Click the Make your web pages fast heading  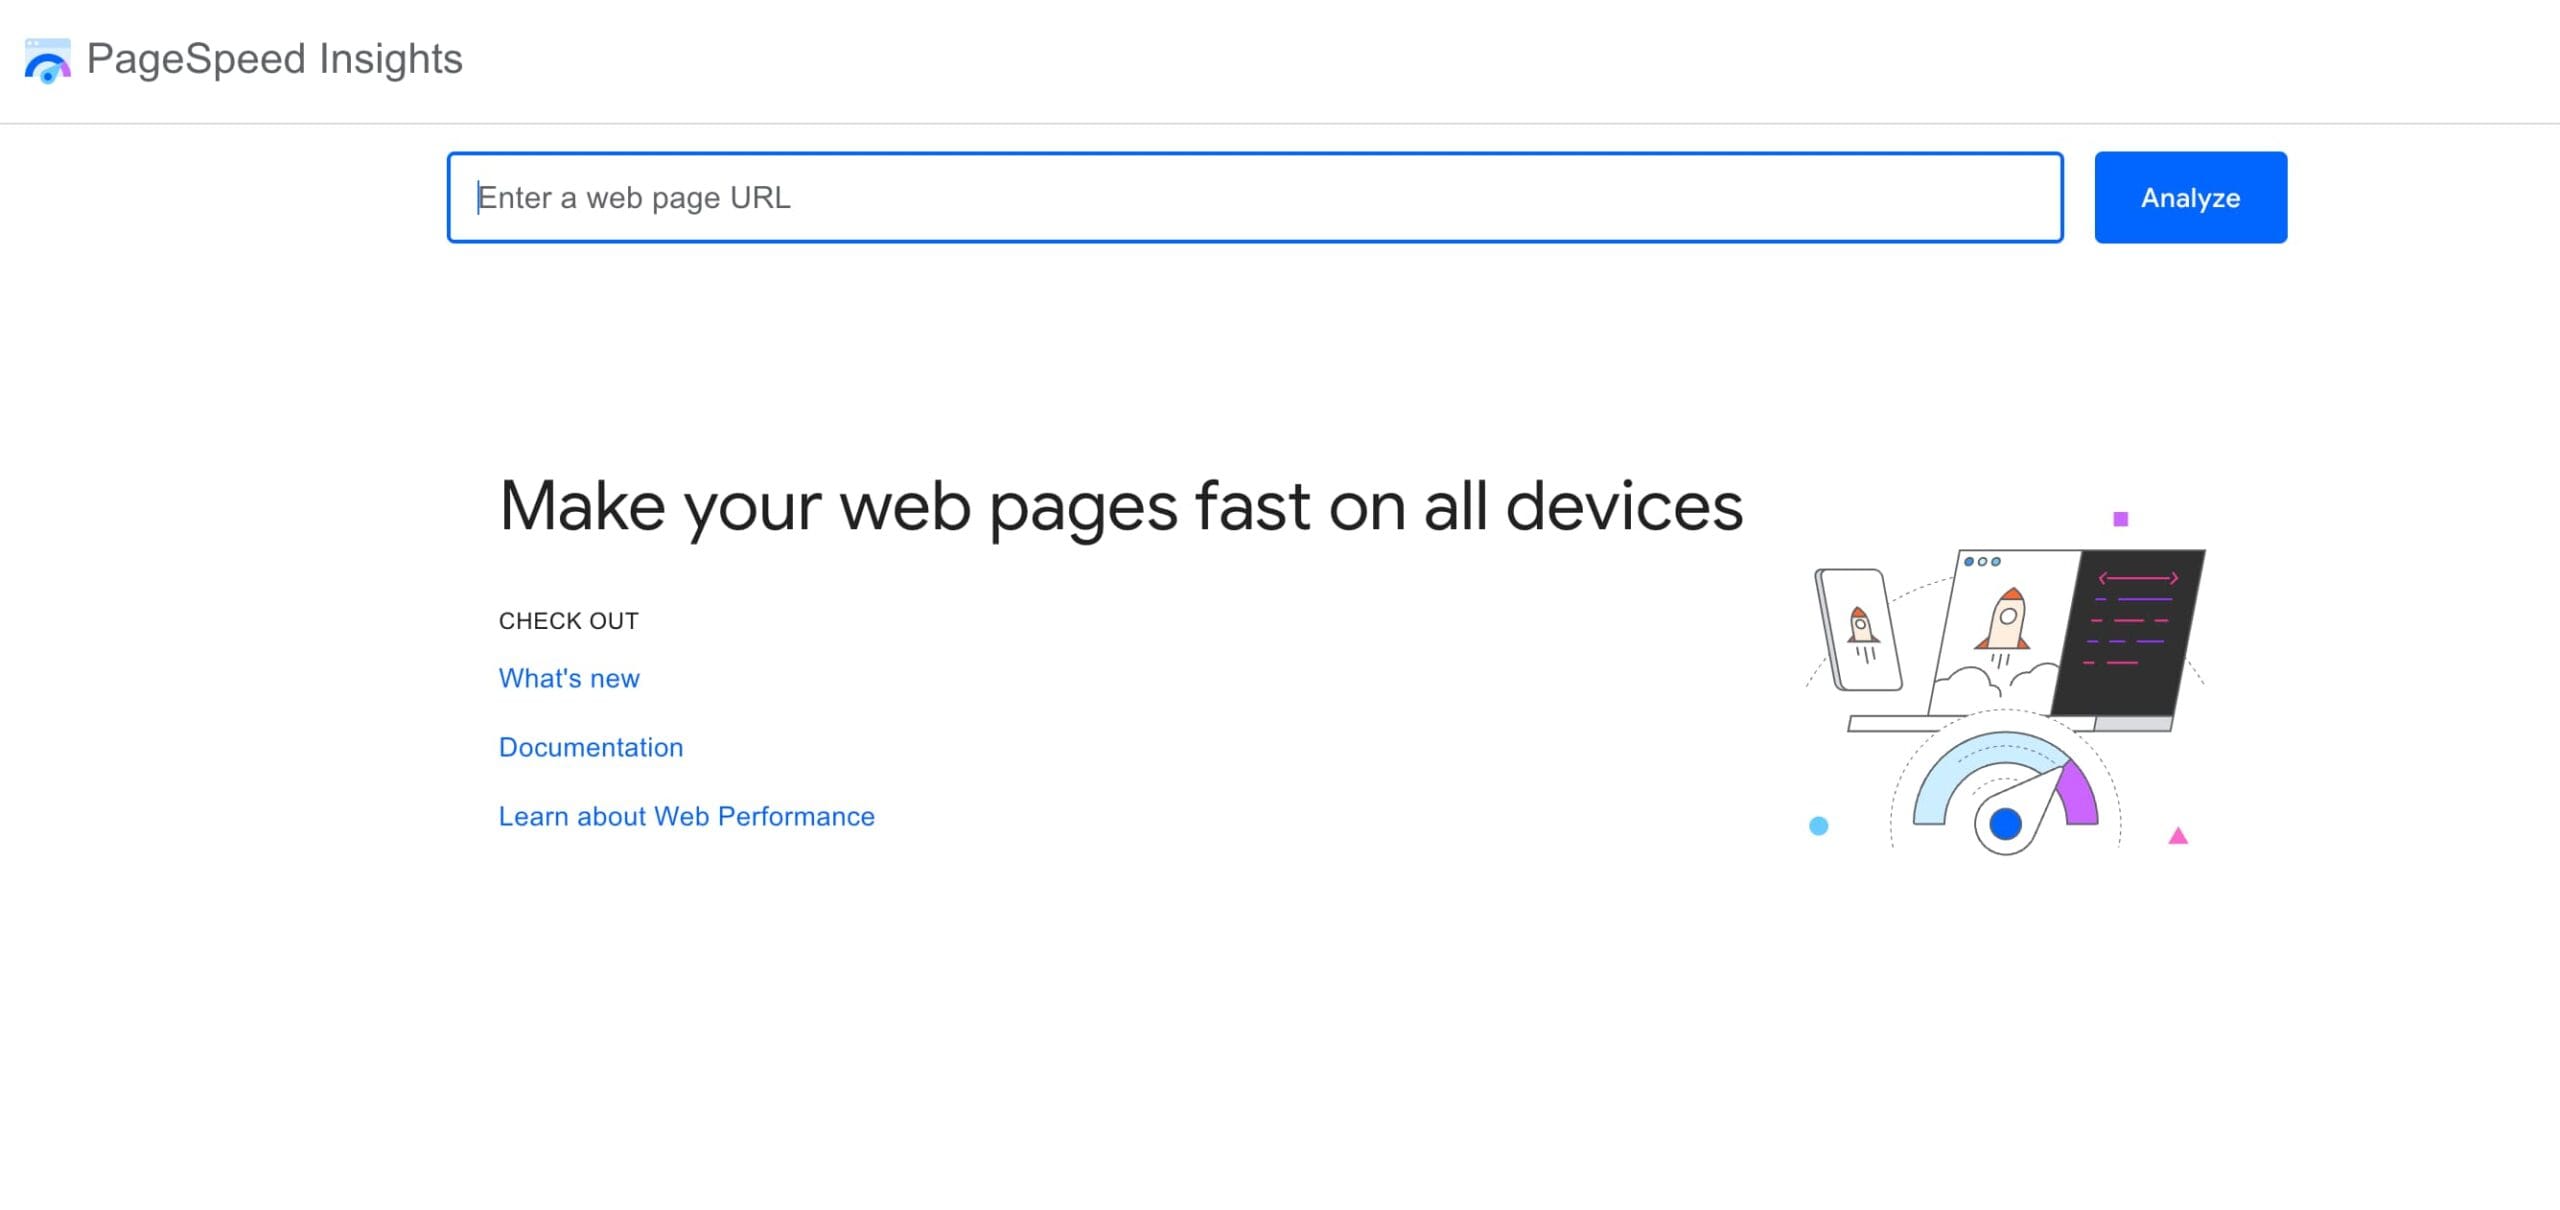pyautogui.click(x=1121, y=507)
